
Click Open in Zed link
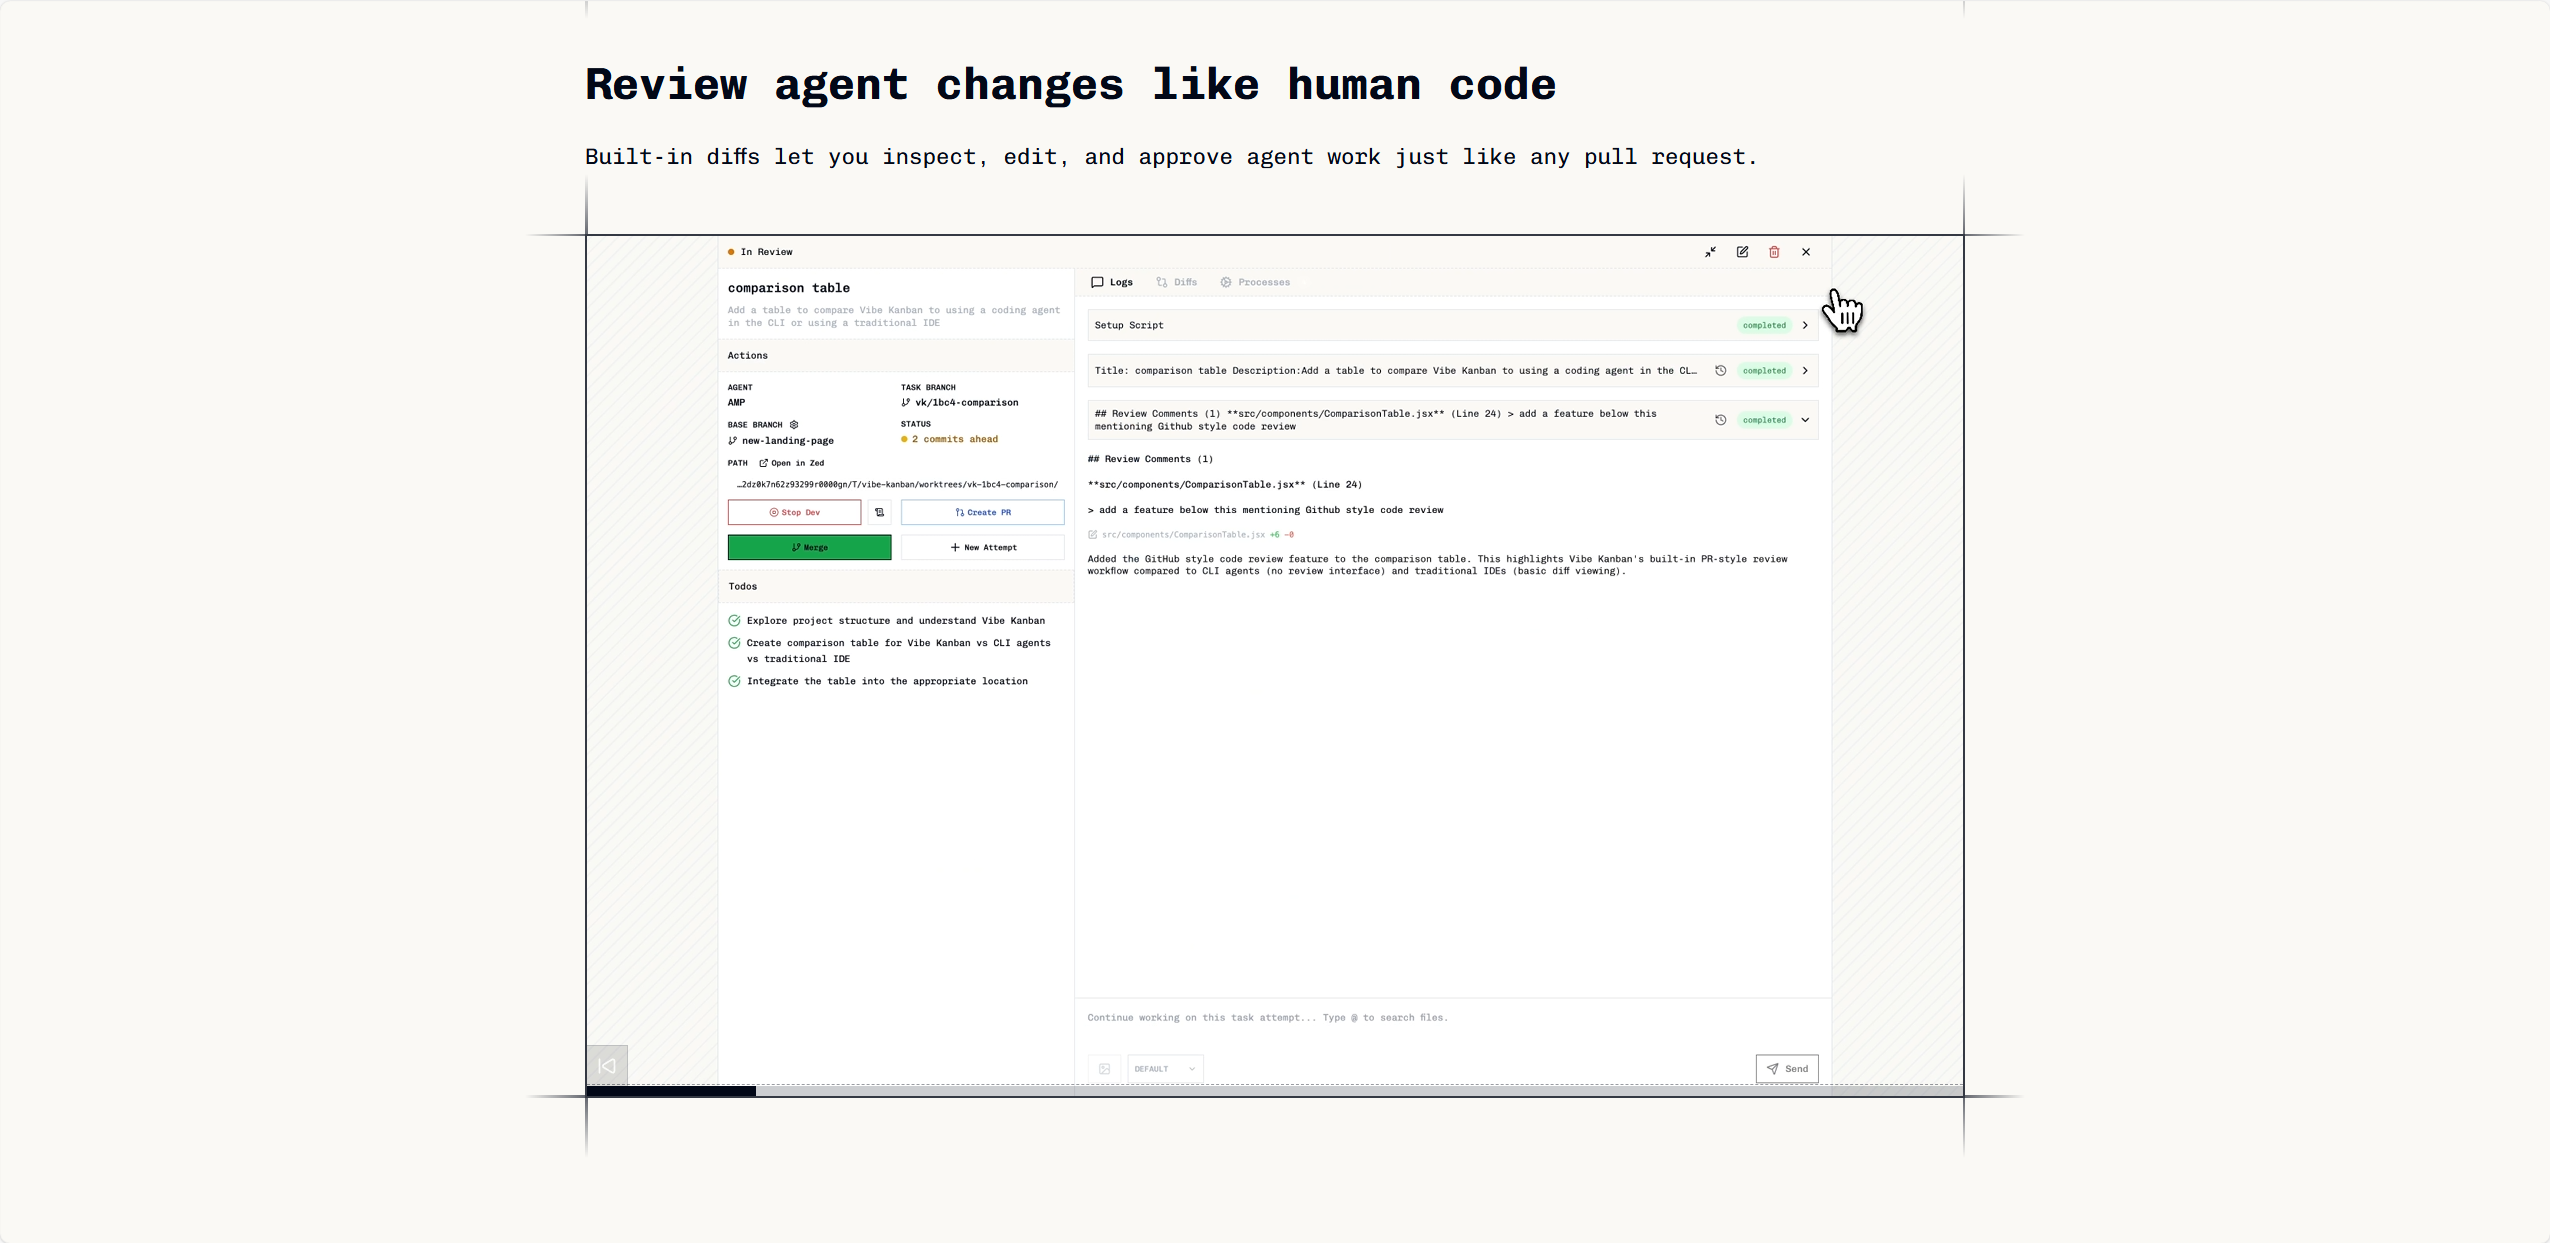point(792,463)
